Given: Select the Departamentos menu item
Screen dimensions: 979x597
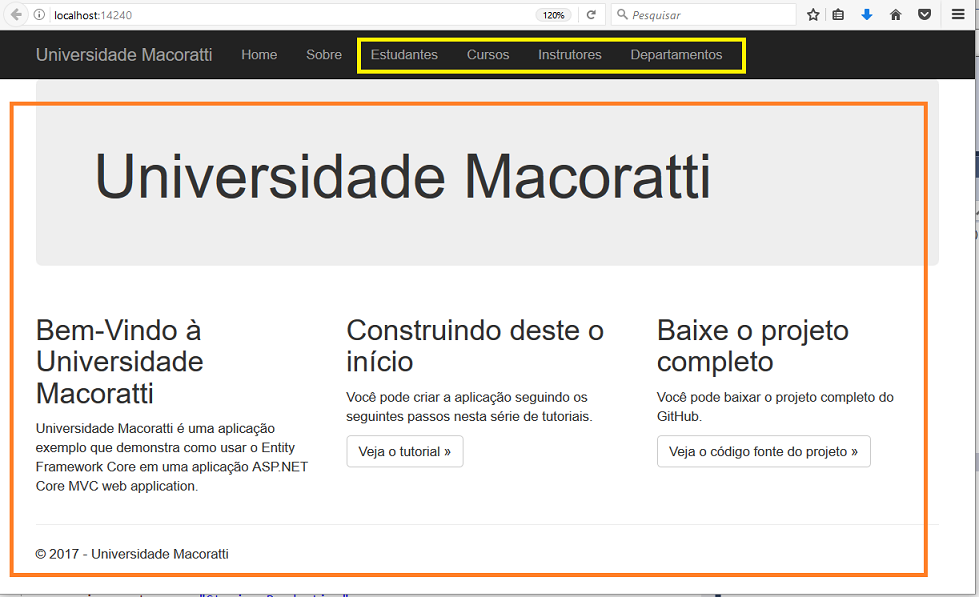Looking at the screenshot, I should coord(676,55).
